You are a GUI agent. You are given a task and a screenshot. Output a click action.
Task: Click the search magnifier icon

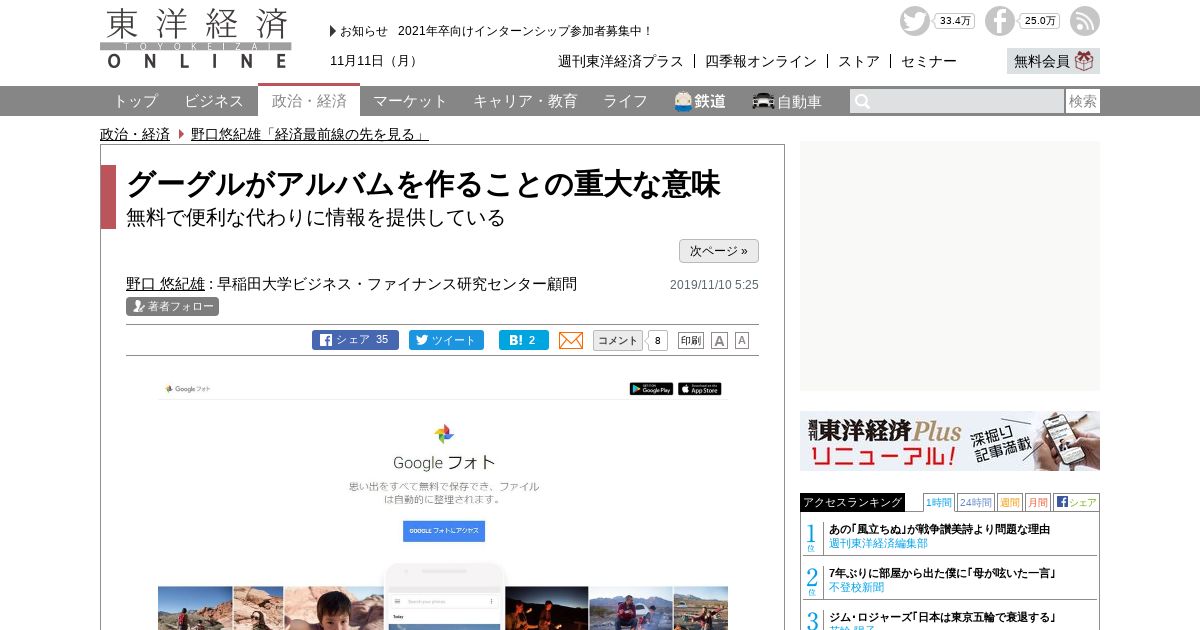862,101
